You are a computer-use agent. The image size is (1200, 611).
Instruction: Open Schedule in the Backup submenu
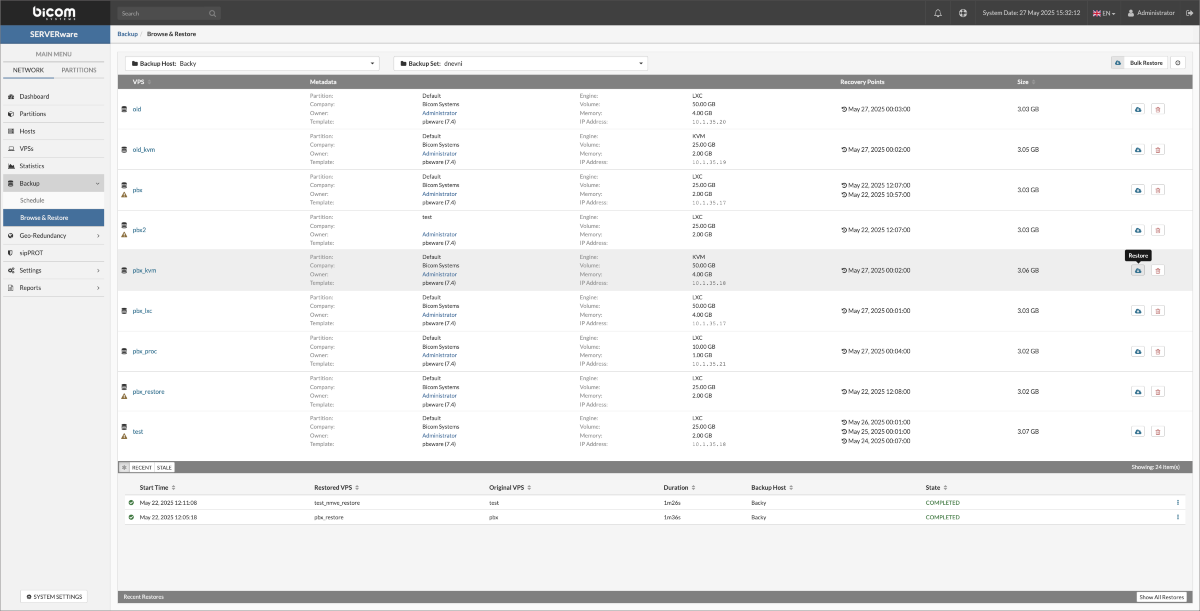(x=33, y=201)
